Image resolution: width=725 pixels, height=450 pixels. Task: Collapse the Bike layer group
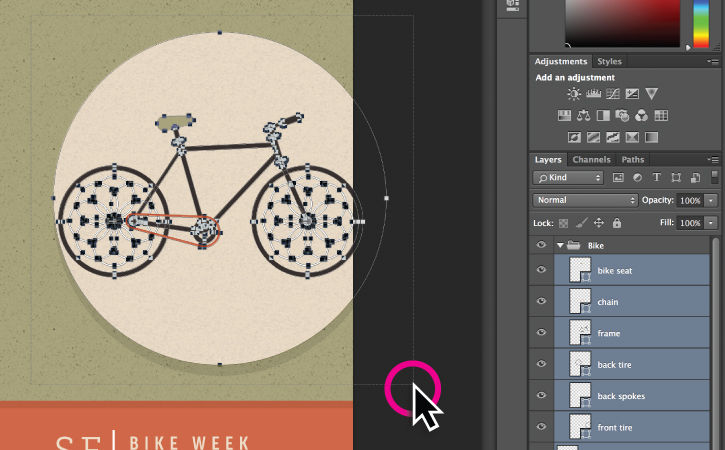click(x=560, y=245)
